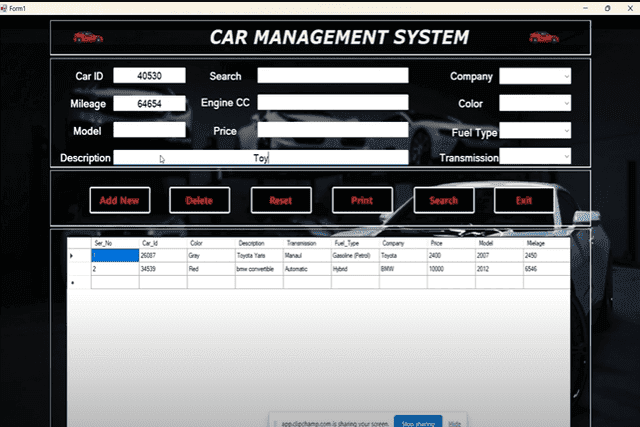Focus the Model input field
The width and height of the screenshot is (640, 427).
click(149, 130)
